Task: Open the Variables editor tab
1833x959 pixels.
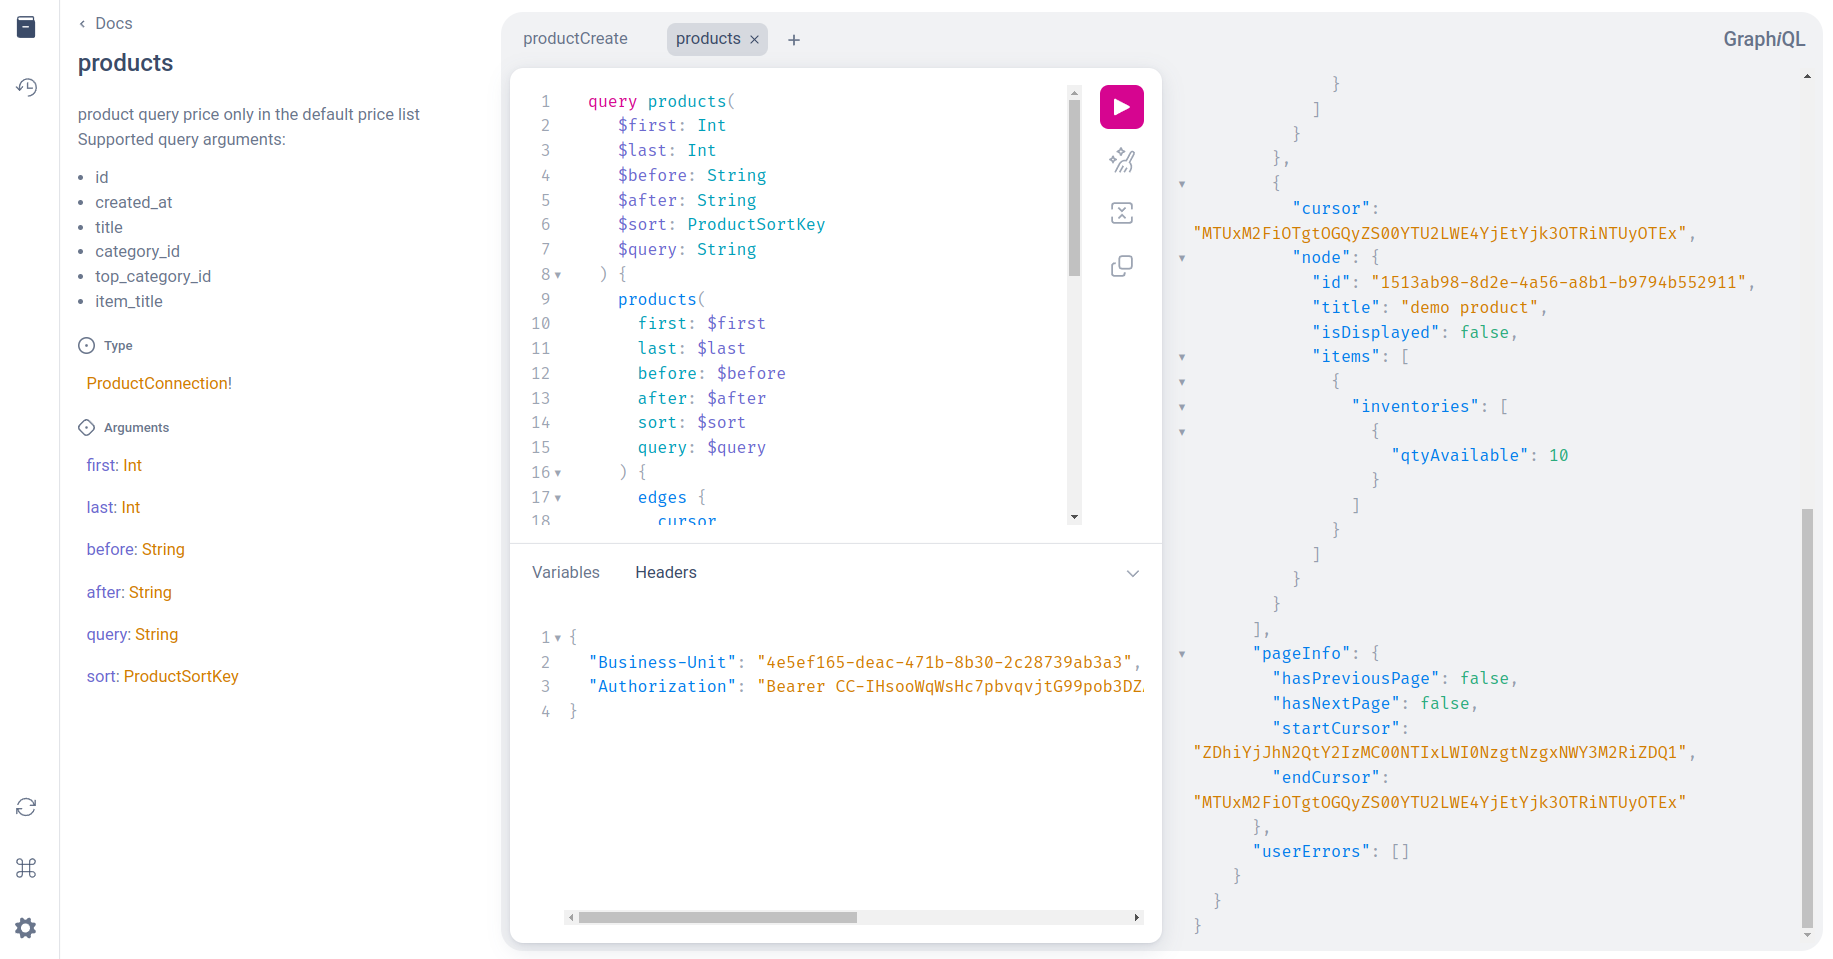Action: coord(566,572)
